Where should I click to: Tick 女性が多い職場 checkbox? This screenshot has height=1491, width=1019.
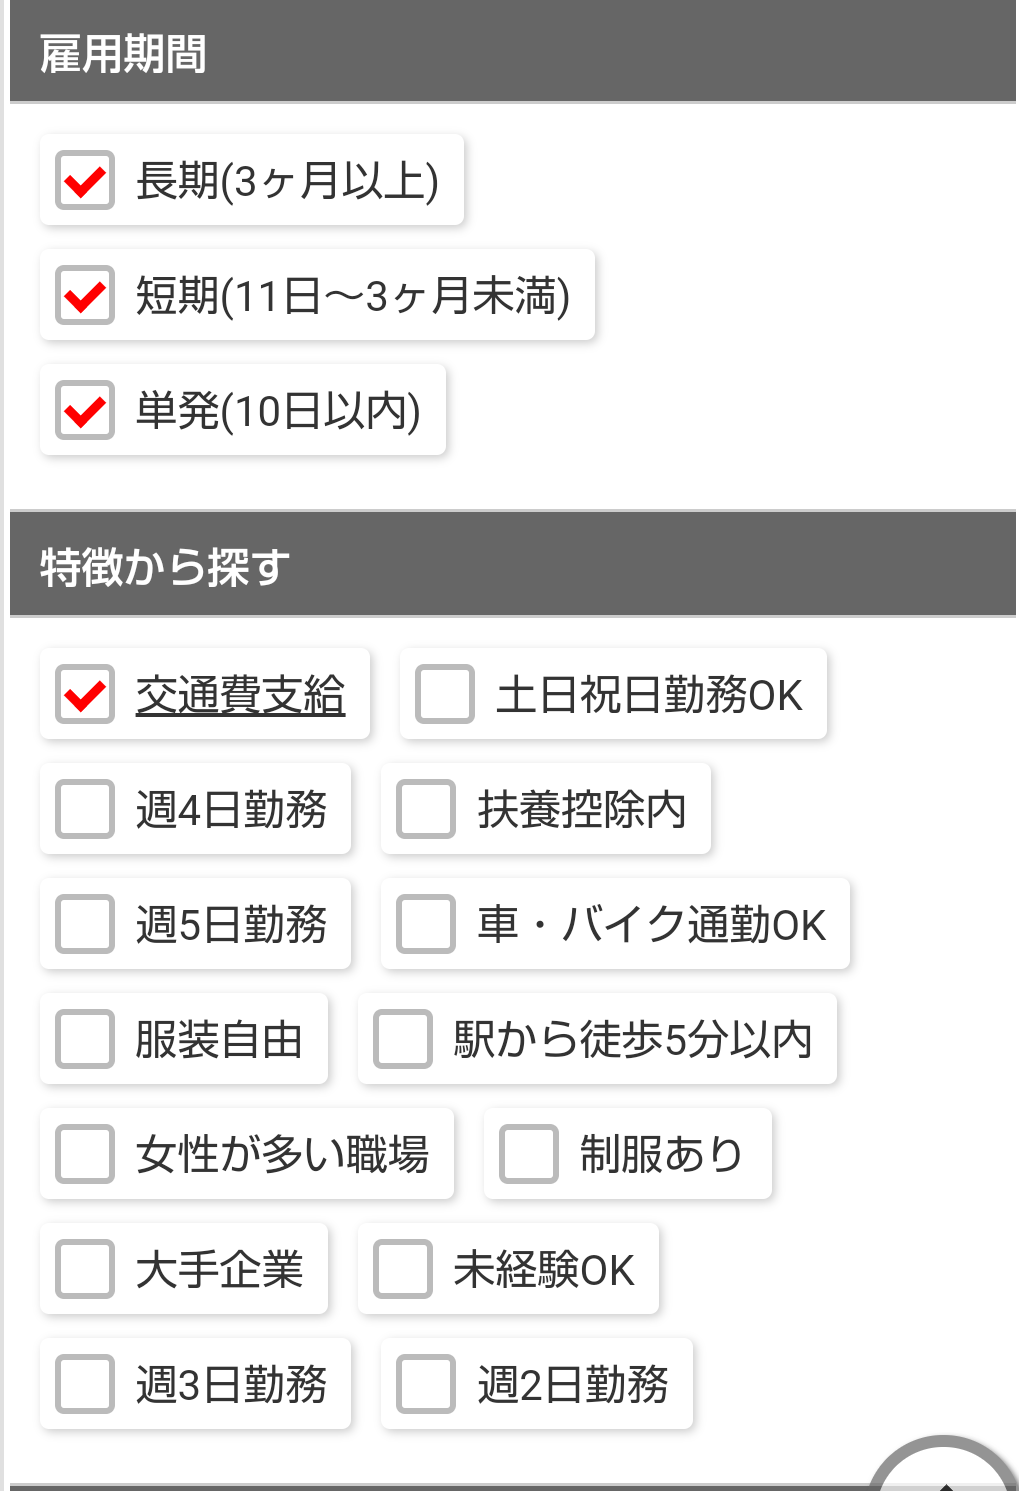(x=85, y=1155)
